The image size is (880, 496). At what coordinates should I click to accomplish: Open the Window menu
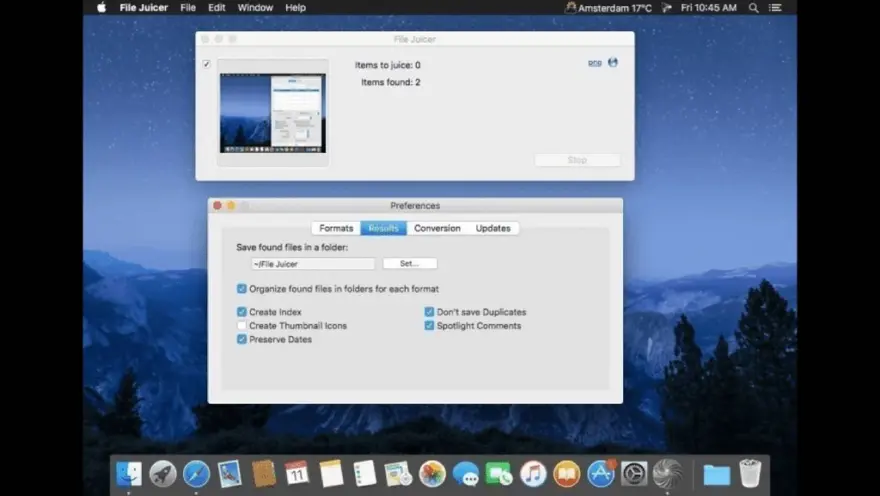(x=255, y=8)
